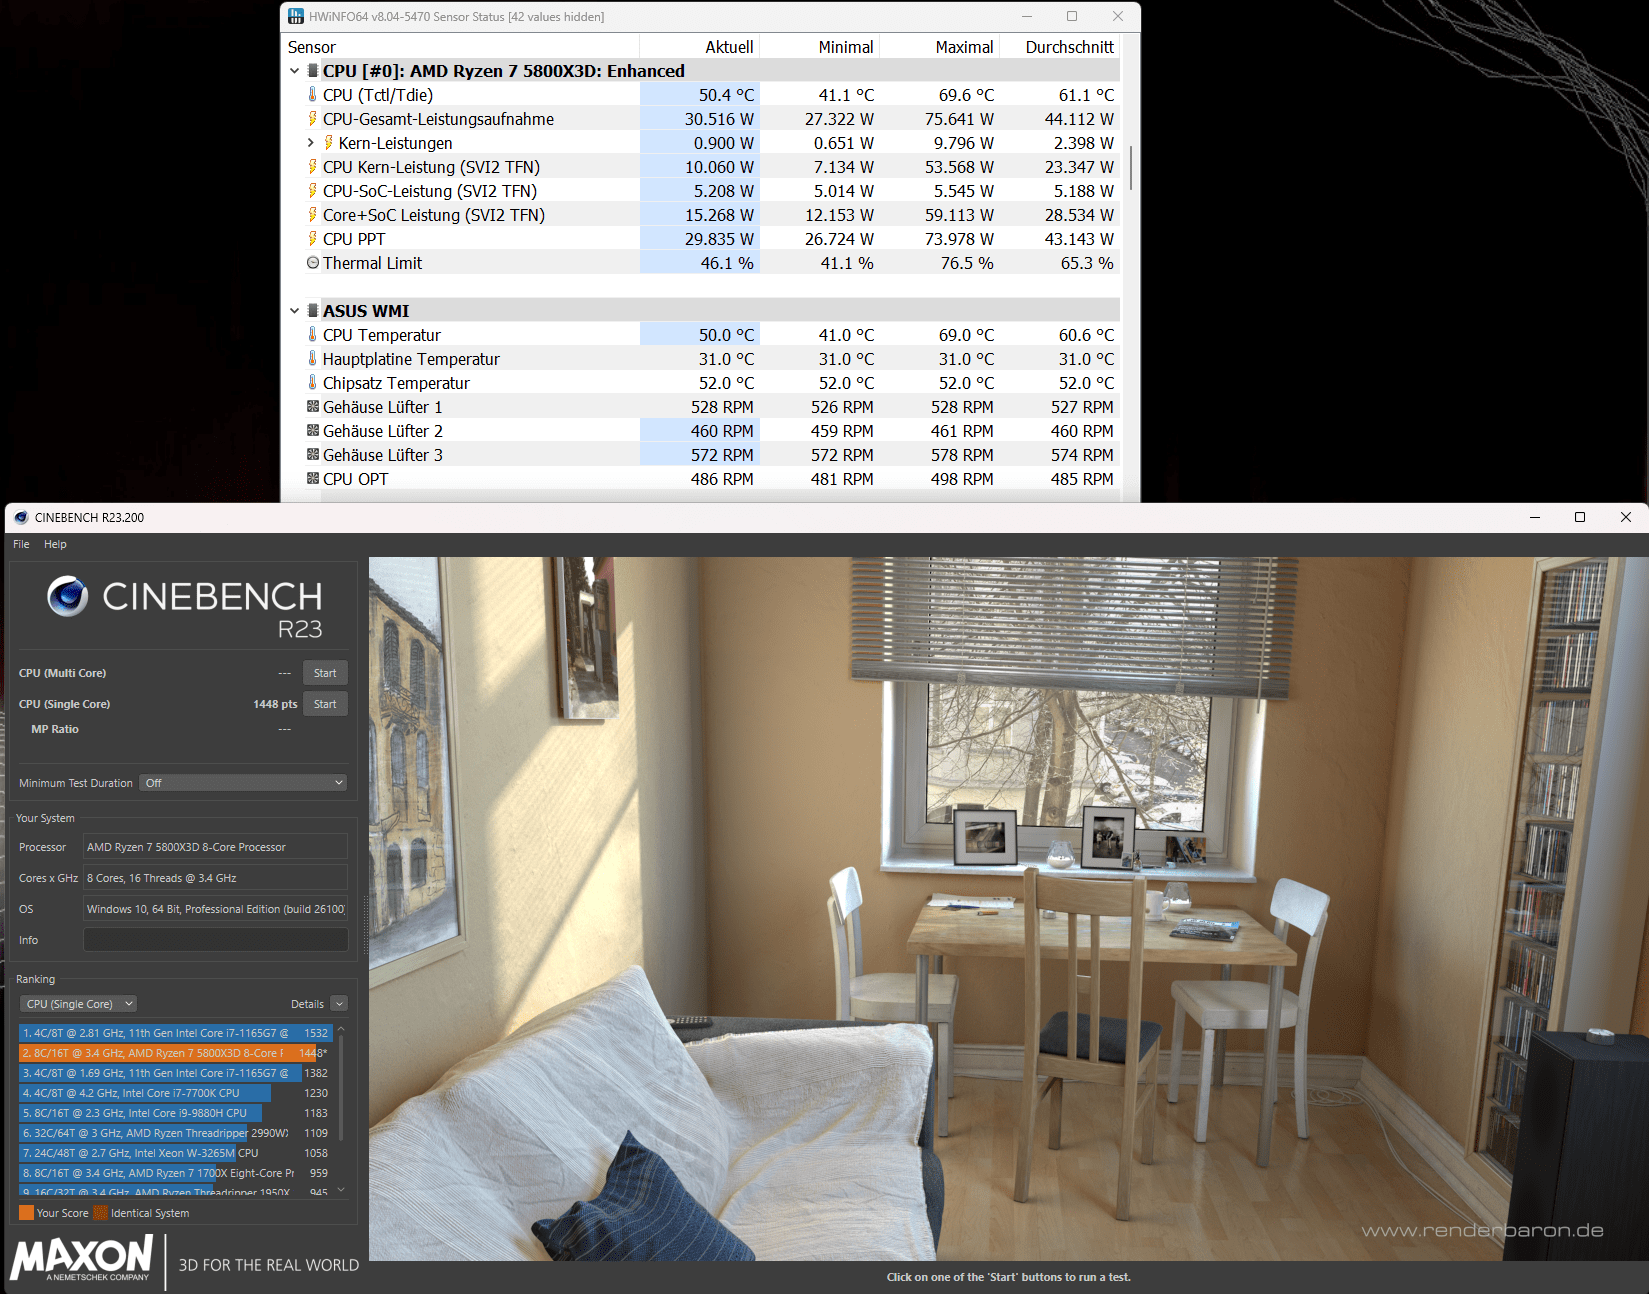Select ranking row 5 Intel Core i9-9880H
Screen dimensions: 1649x1294
175,1113
